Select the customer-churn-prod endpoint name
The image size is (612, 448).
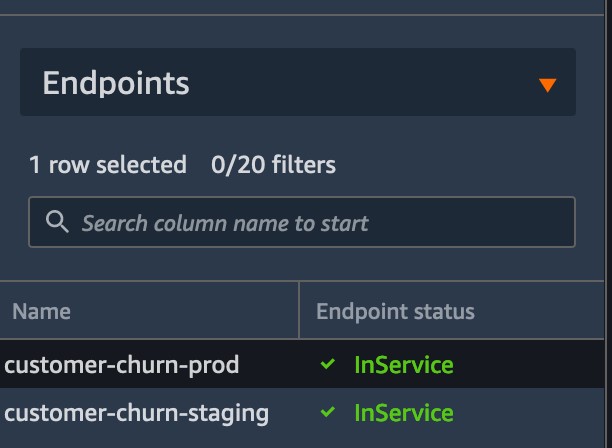coord(121,365)
